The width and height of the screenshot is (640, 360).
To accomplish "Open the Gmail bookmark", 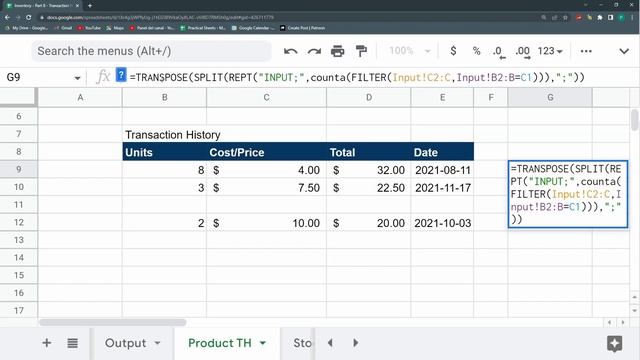I will 63,28.
